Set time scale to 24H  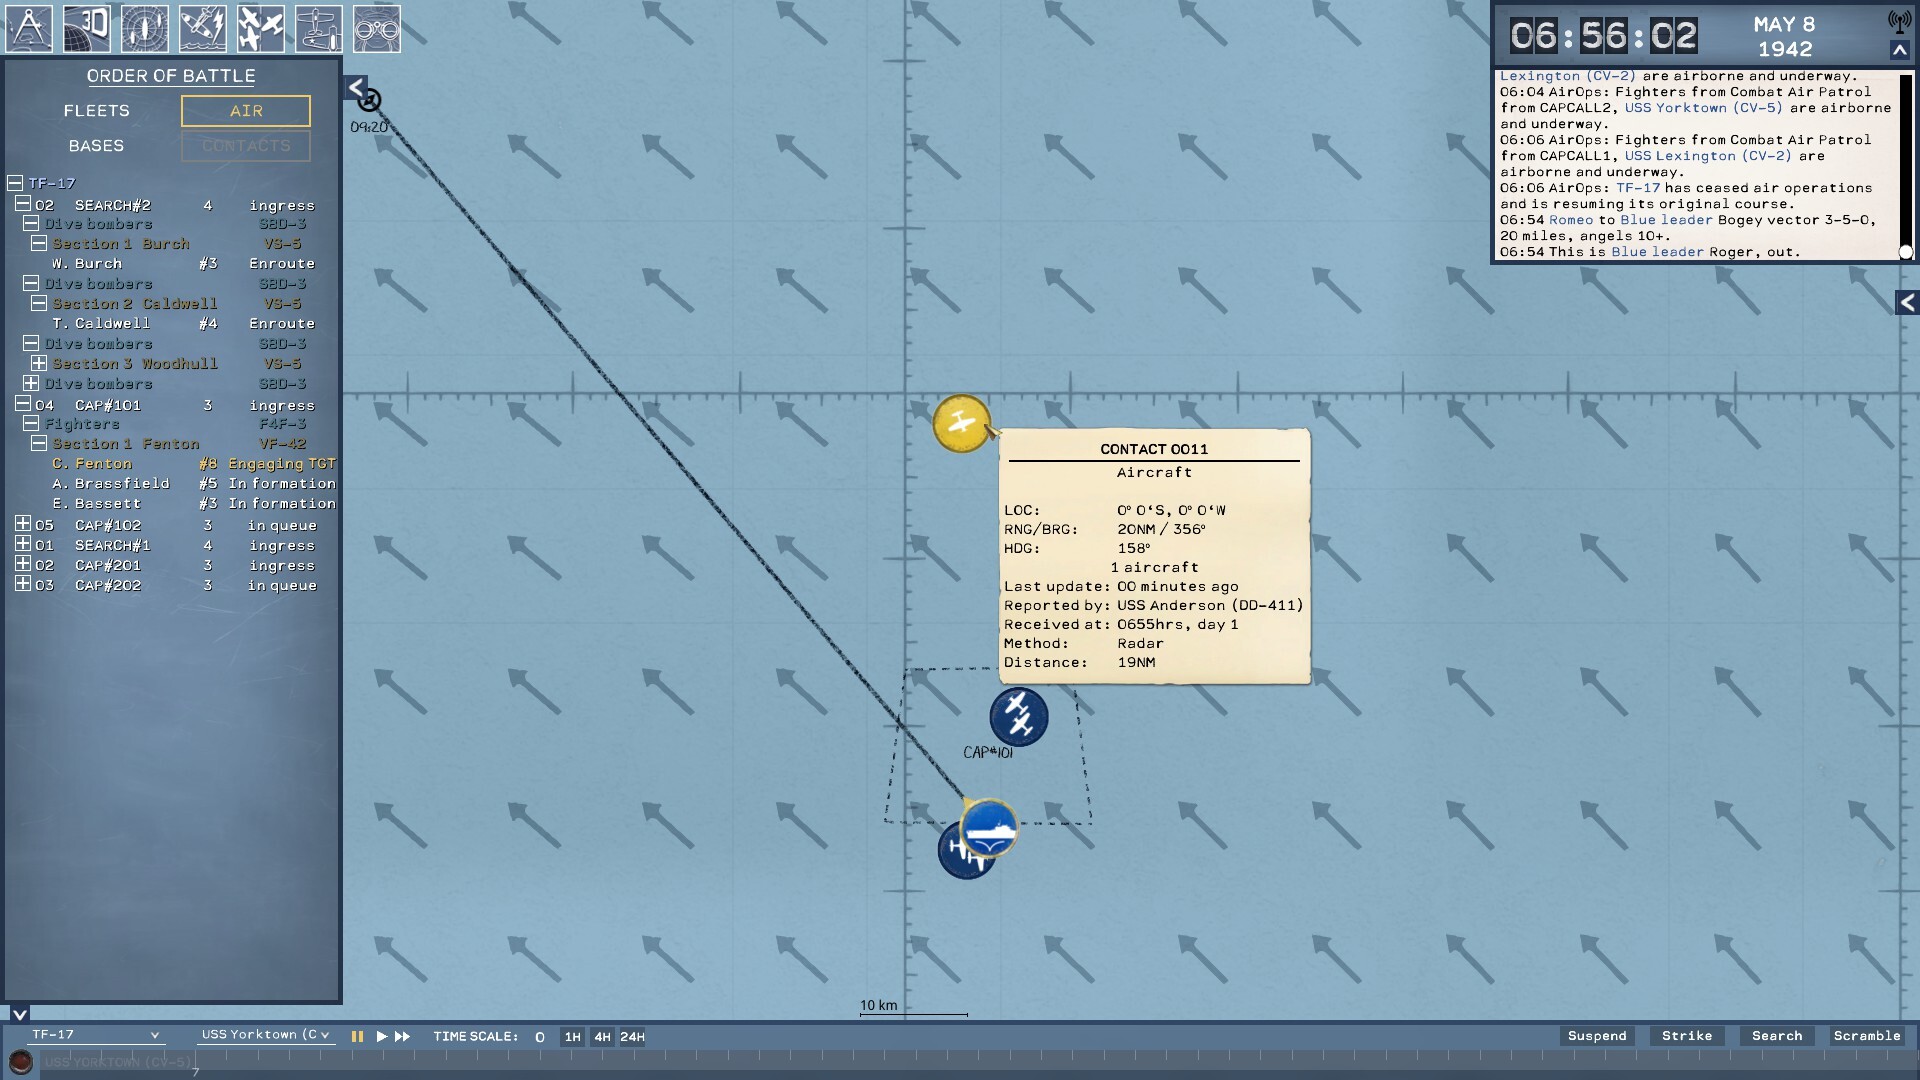[632, 1037]
